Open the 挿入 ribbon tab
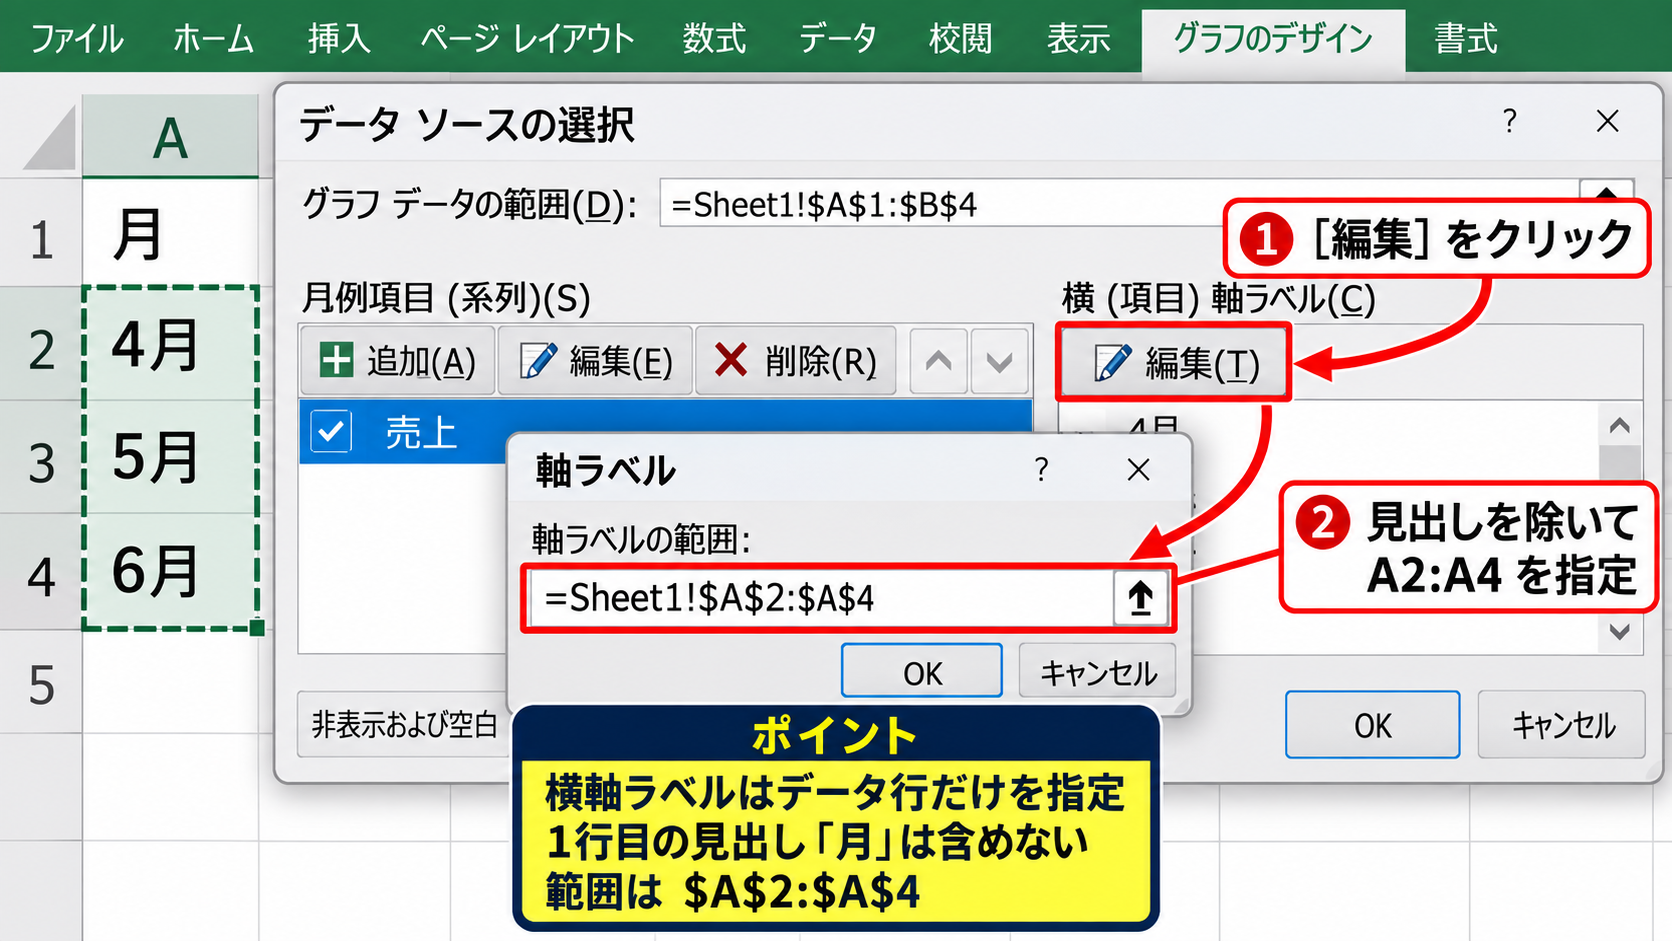The width and height of the screenshot is (1672, 941). (x=339, y=39)
